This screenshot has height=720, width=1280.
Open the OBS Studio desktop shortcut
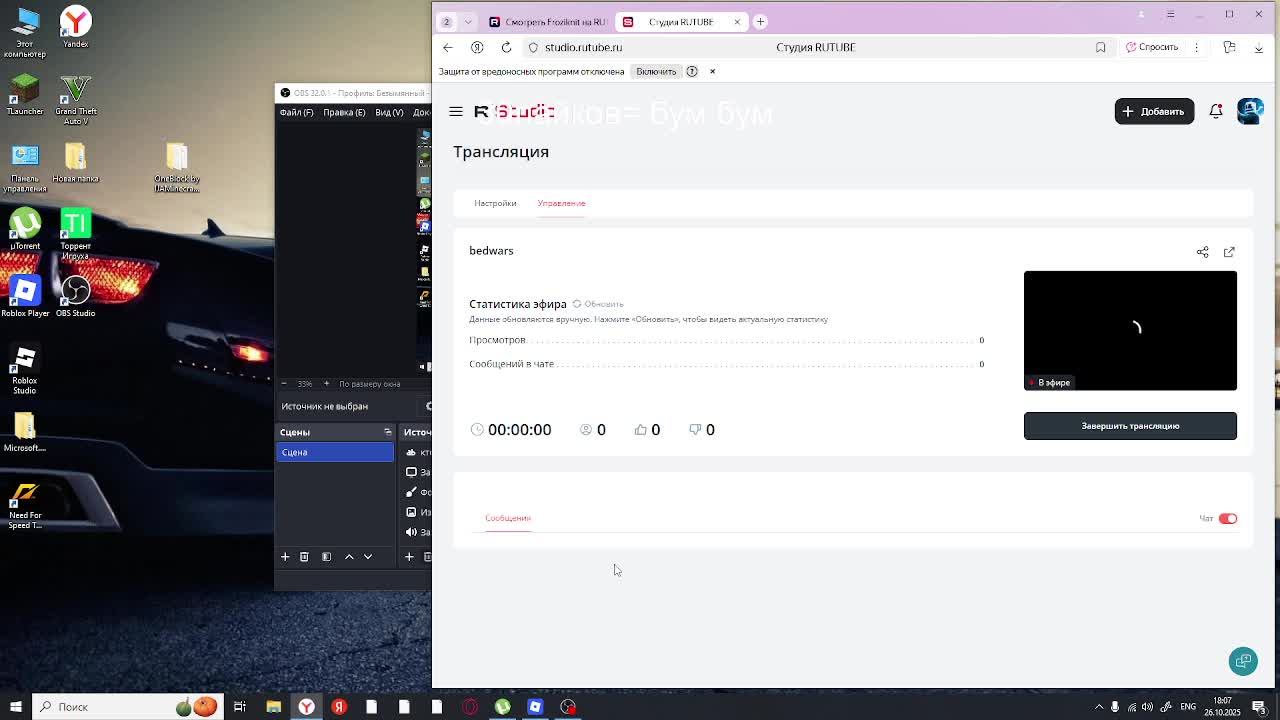[75, 296]
